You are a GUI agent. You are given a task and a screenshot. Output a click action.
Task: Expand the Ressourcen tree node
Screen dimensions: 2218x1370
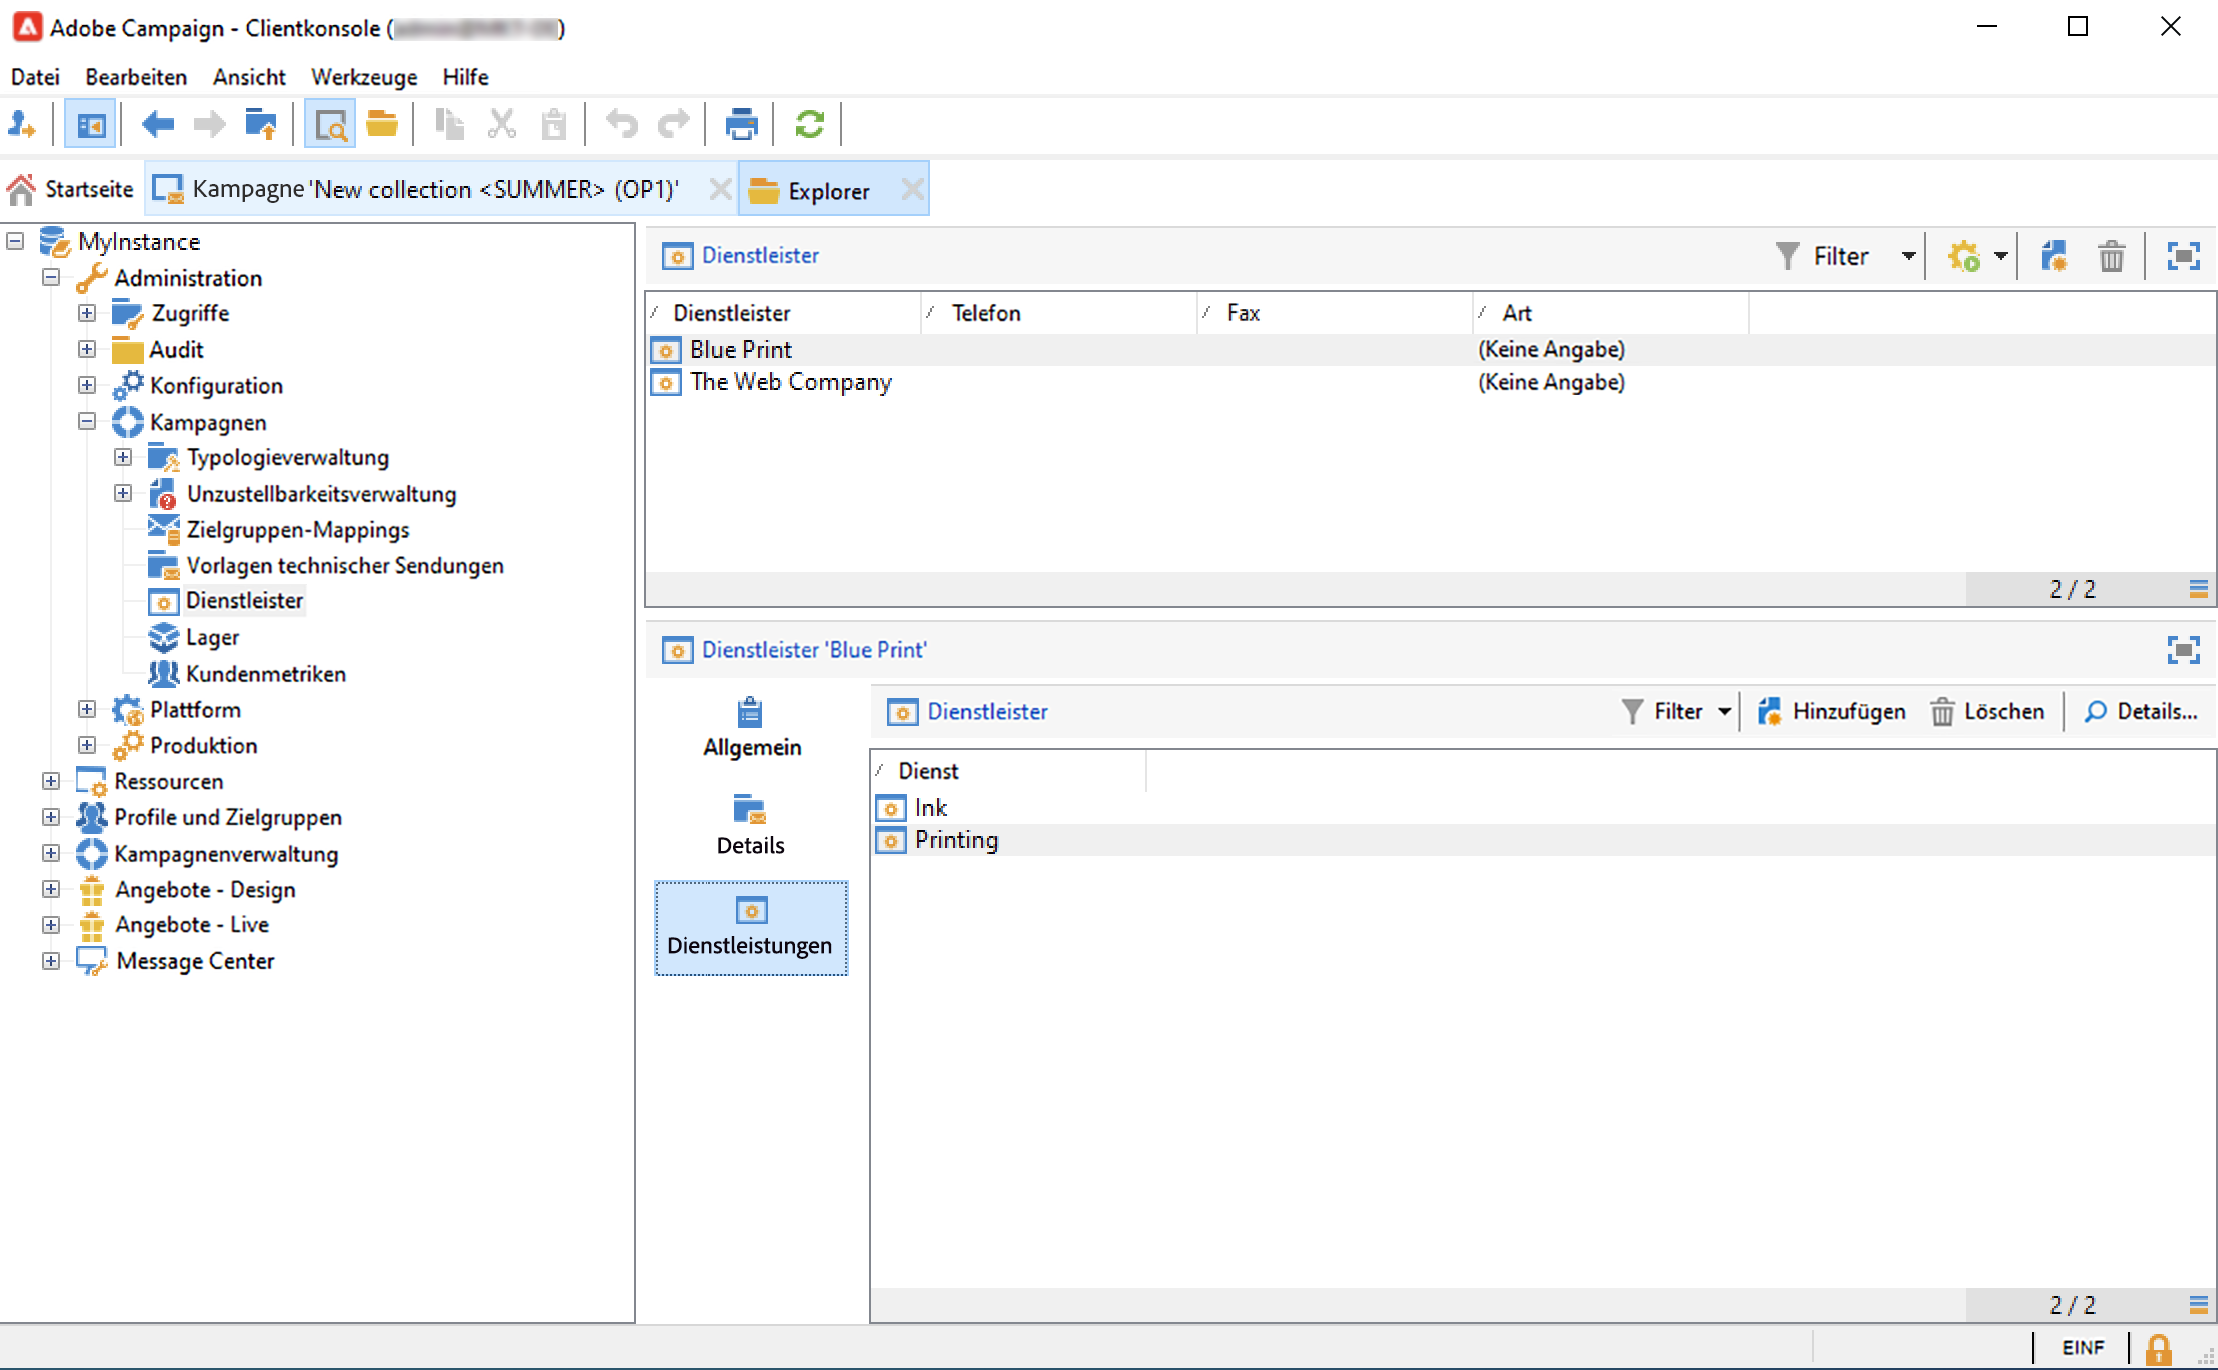coord(51,781)
